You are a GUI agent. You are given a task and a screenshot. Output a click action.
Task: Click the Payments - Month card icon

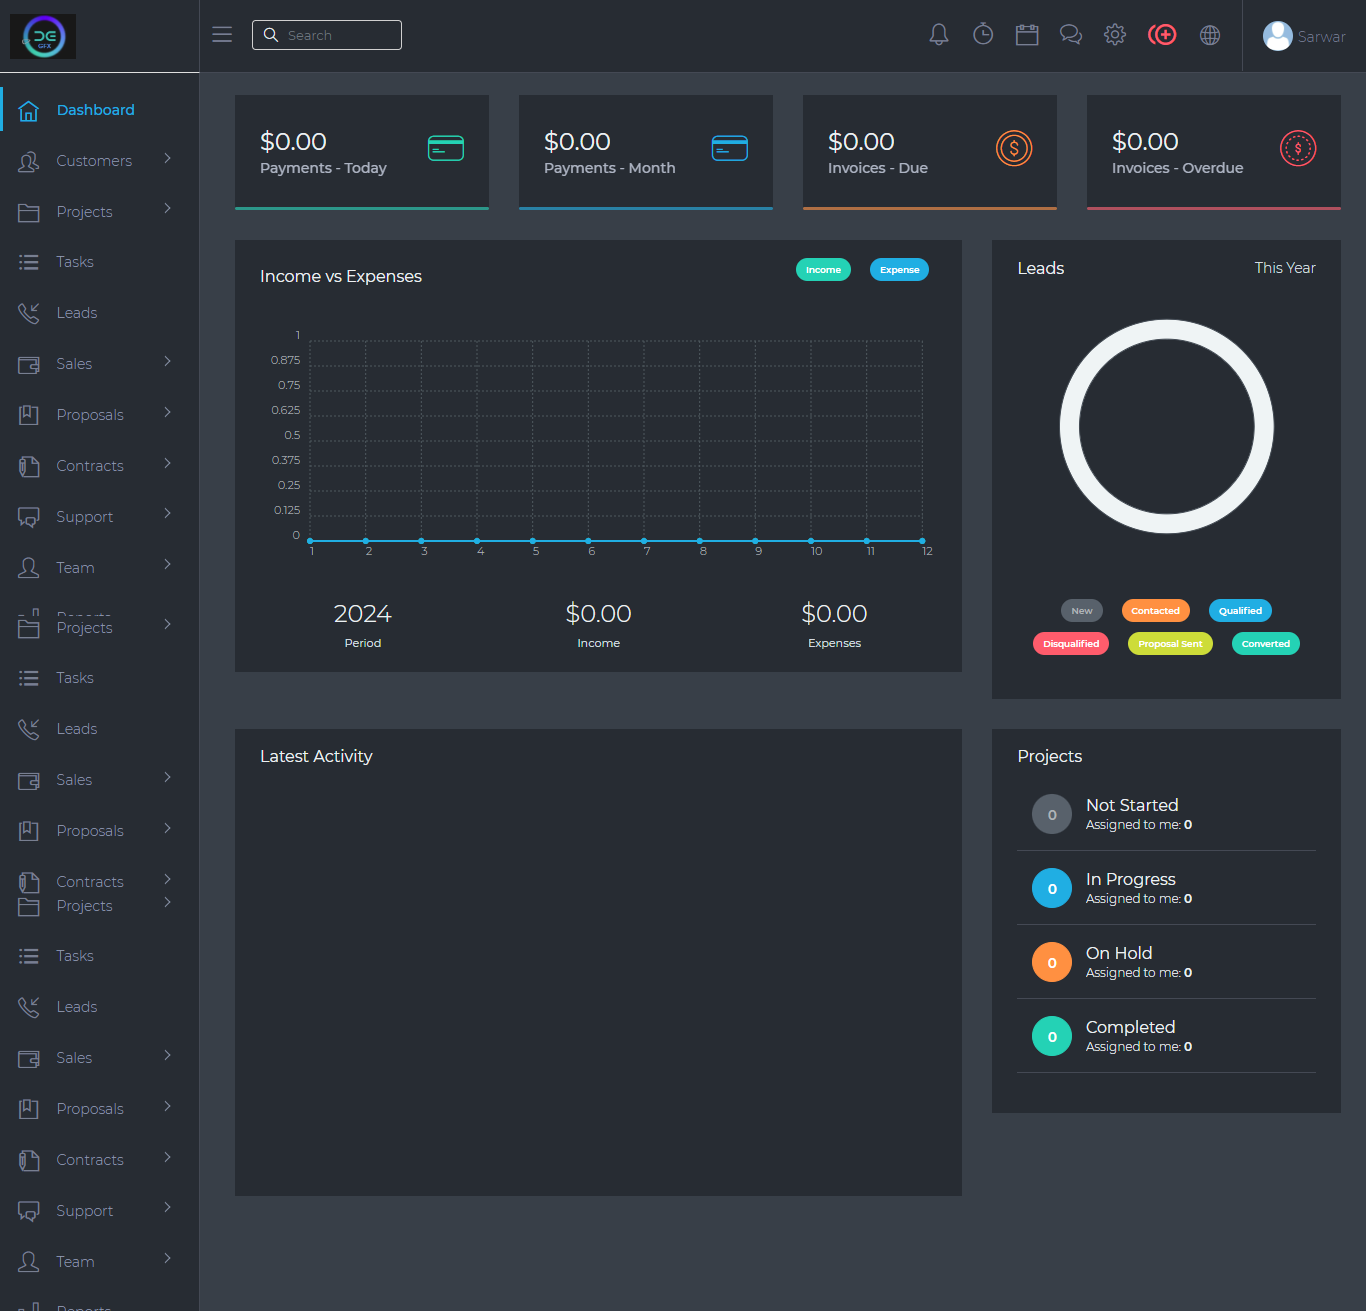click(x=730, y=148)
